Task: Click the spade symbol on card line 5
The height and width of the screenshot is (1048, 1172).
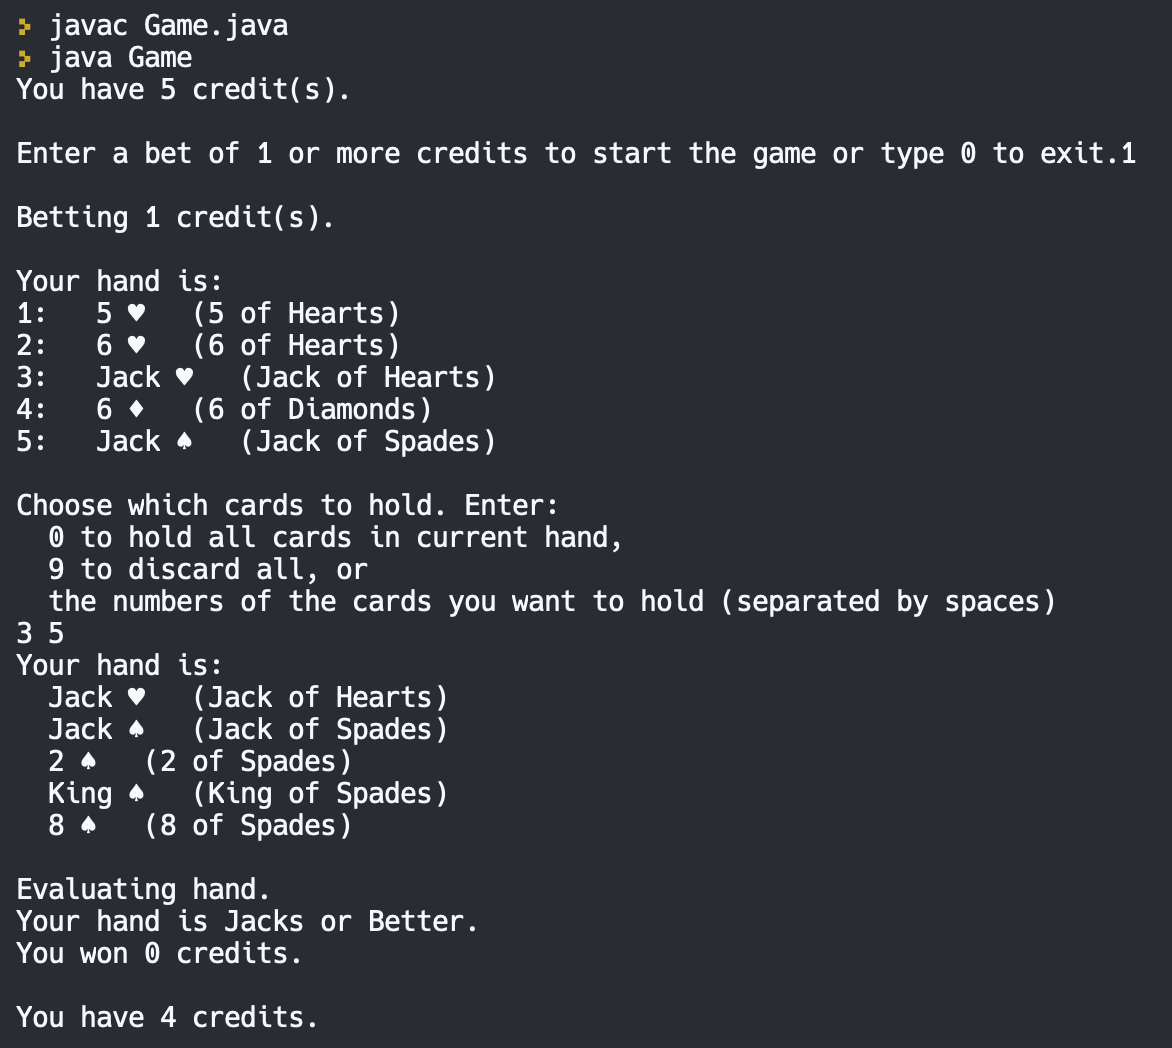Action: [x=184, y=442]
